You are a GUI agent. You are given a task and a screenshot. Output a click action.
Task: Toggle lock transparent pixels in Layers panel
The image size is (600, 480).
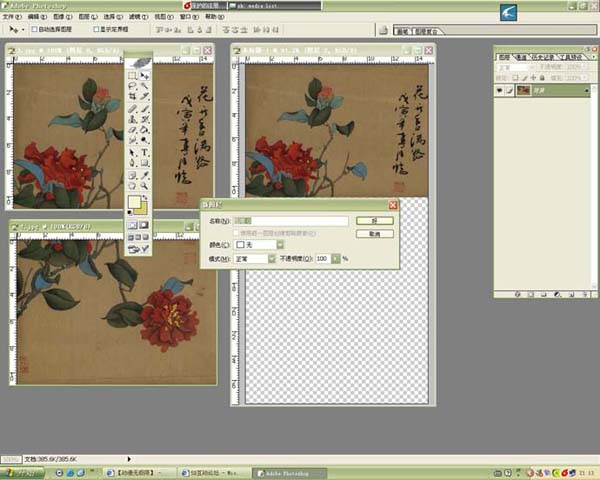[x=515, y=78]
